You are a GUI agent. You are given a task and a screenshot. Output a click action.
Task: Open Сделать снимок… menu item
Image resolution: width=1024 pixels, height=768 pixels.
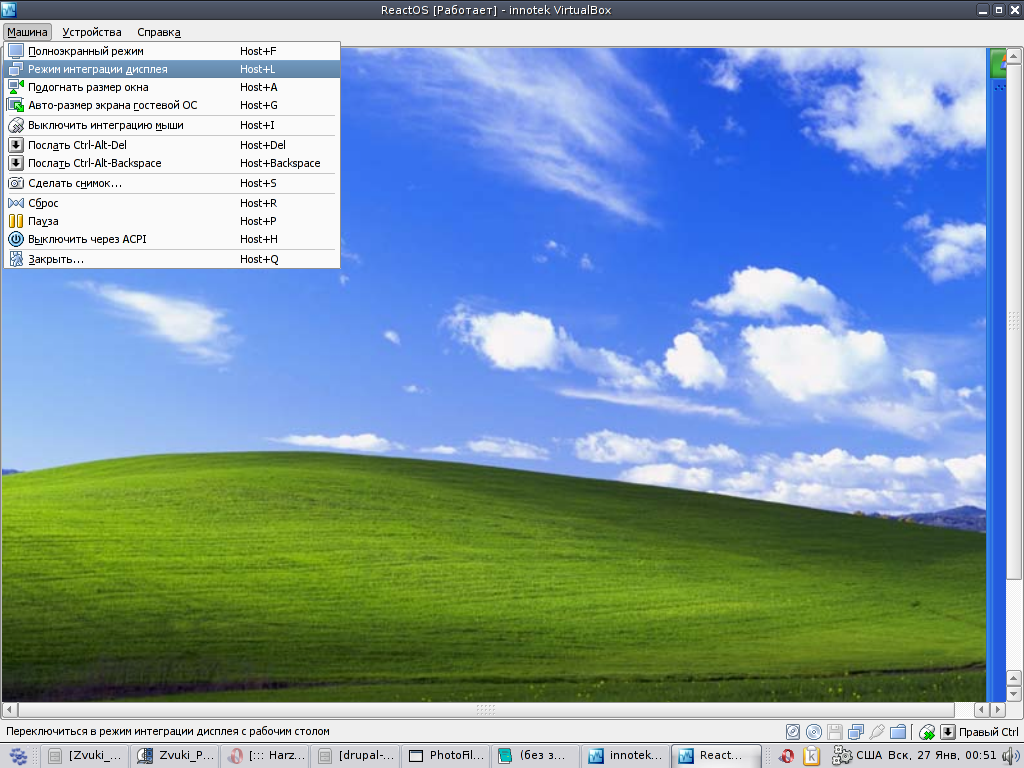click(172, 184)
